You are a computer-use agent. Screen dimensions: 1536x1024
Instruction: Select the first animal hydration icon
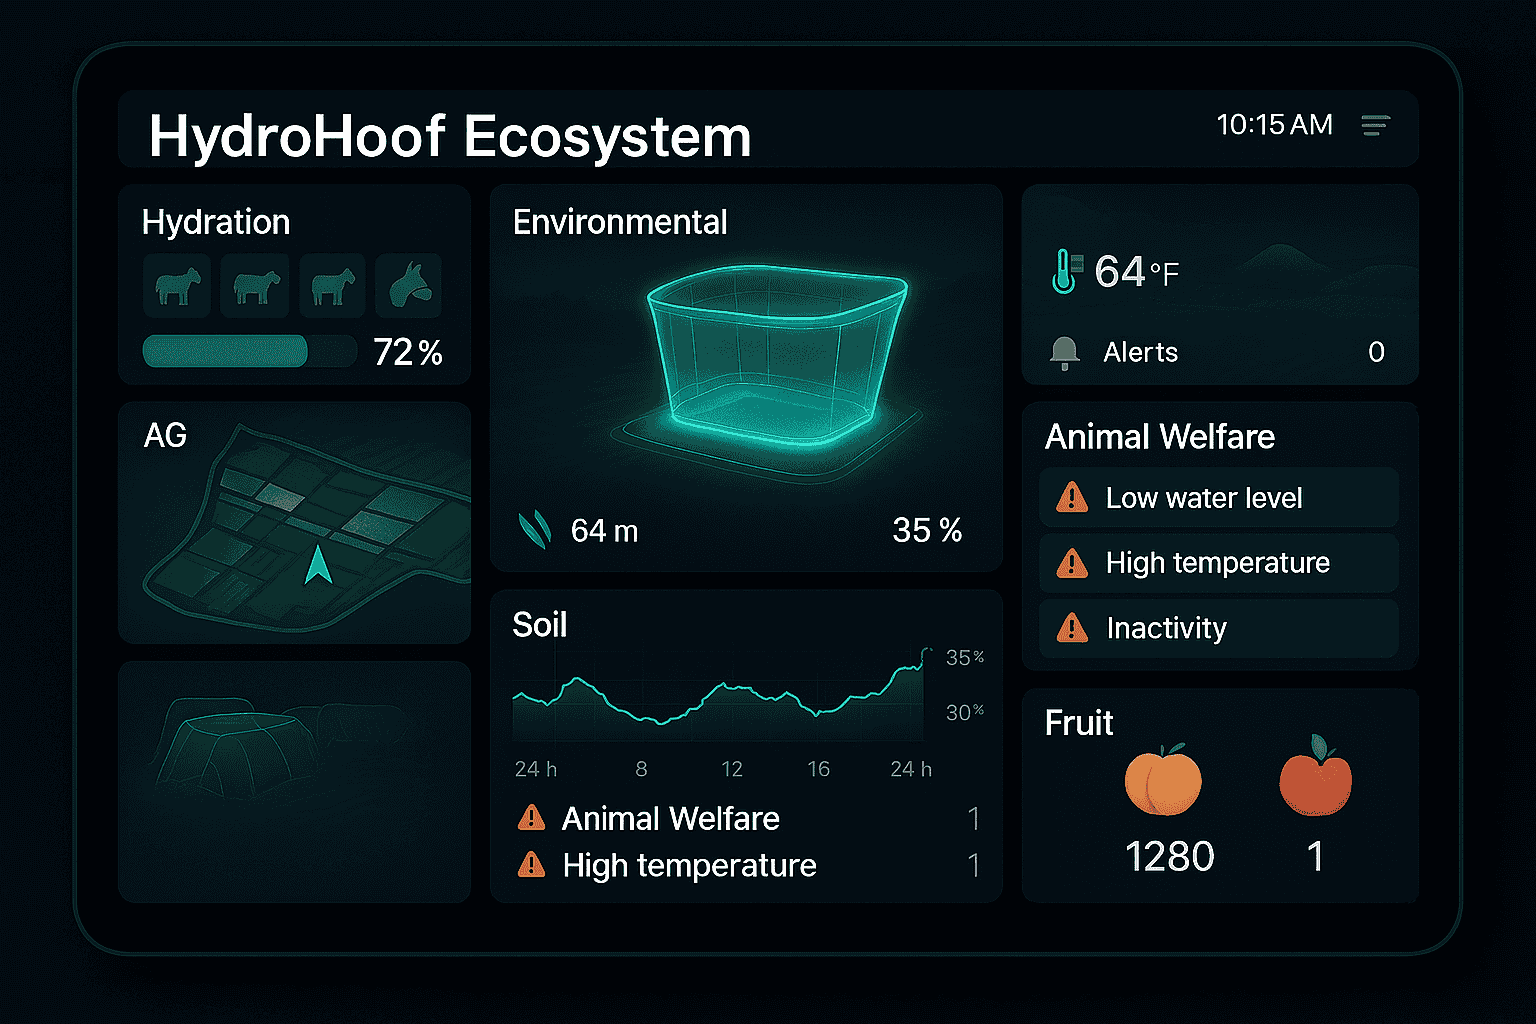point(177,287)
